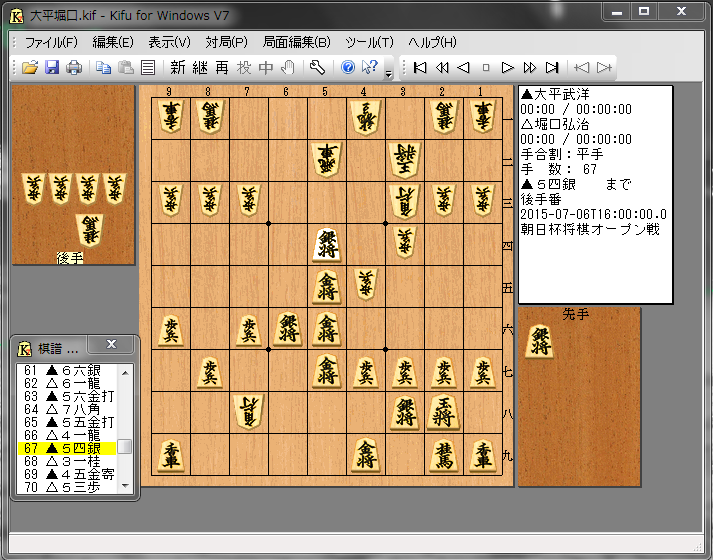
Task: Open 局面編集(B) menu
Action: (x=296, y=42)
